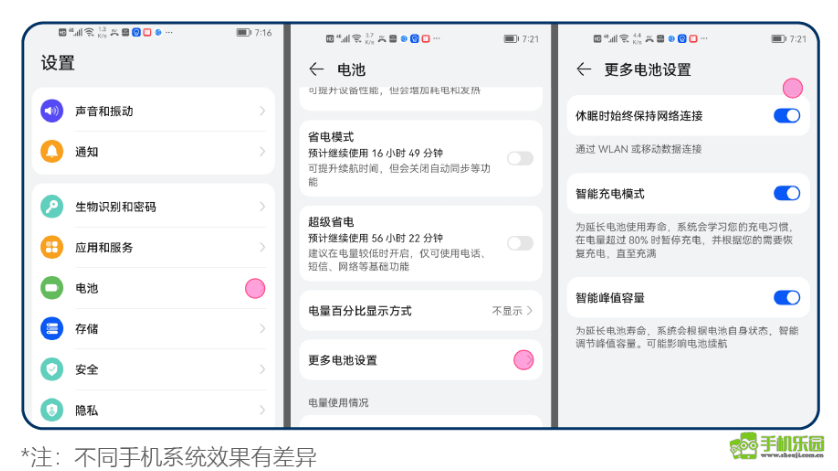Open chevron on 应用和服务 row
The width and height of the screenshot is (838, 471).
(262, 248)
